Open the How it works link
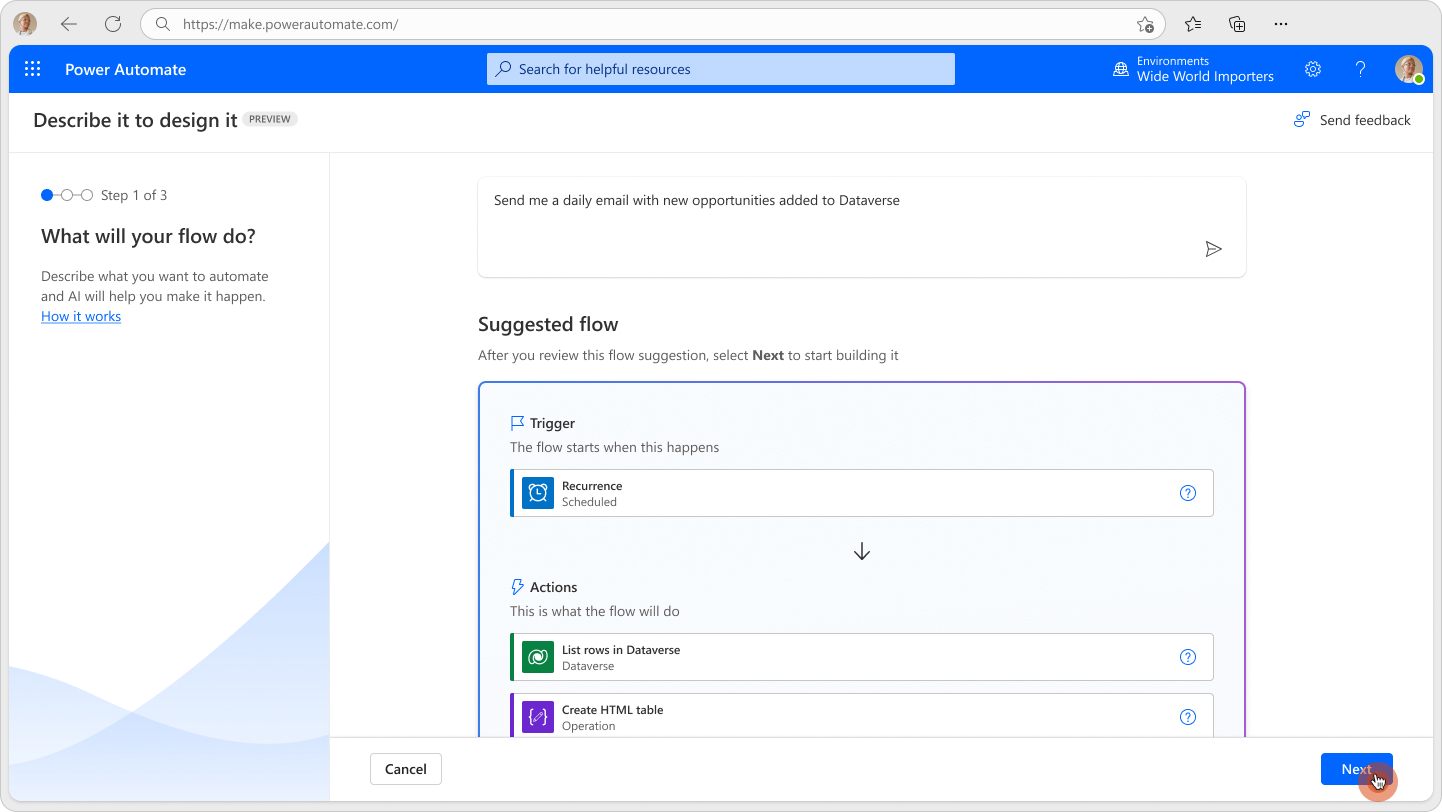This screenshot has height=812, width=1442. (81, 316)
